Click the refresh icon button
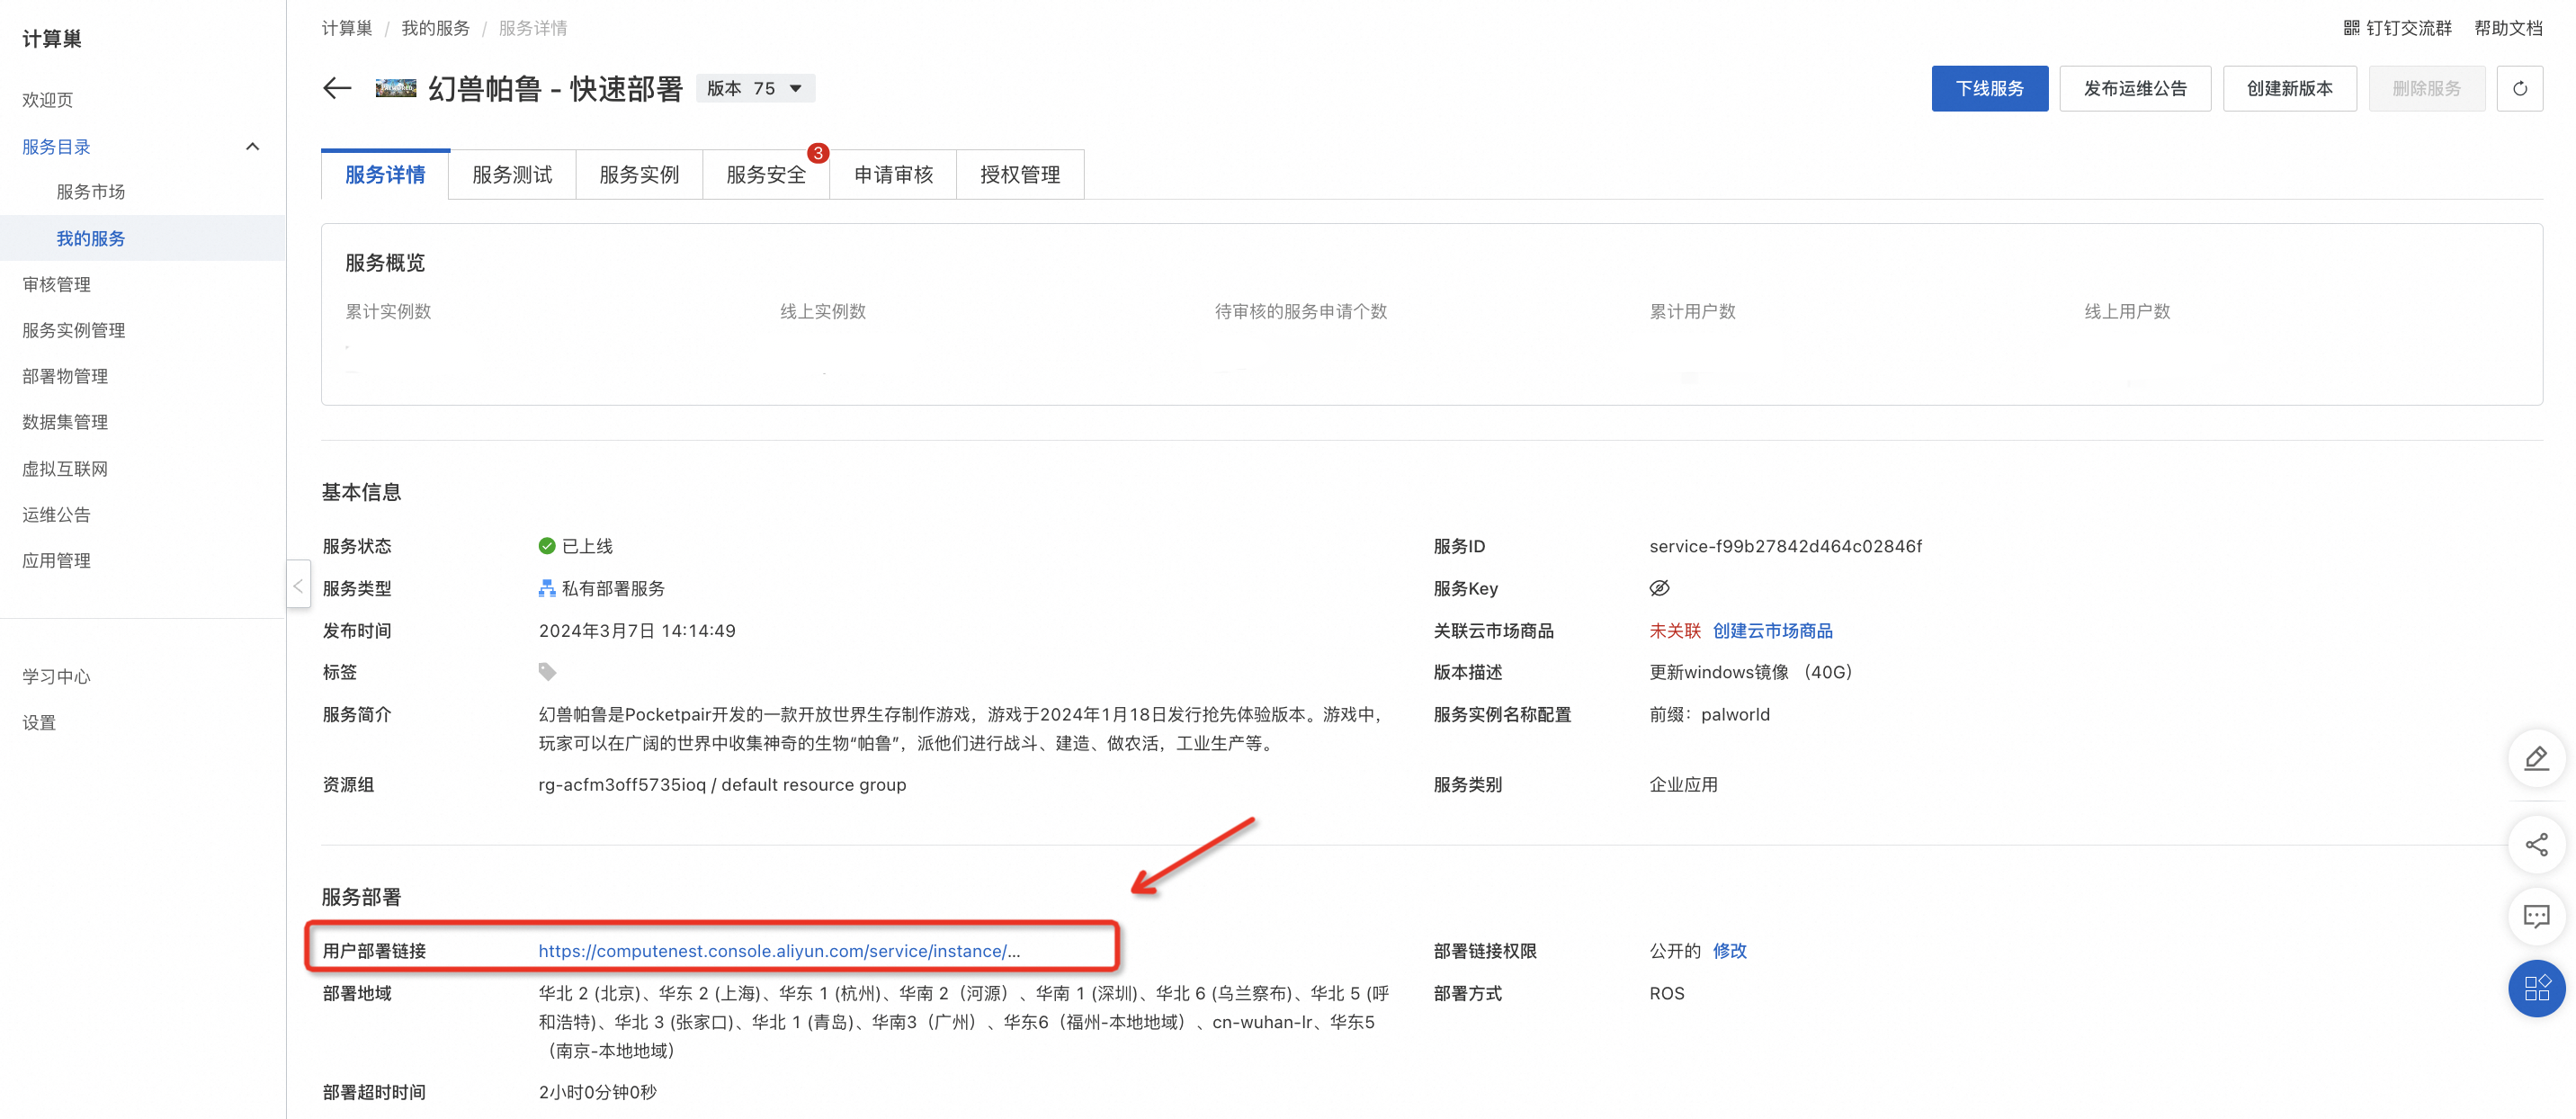 pyautogui.click(x=2519, y=88)
